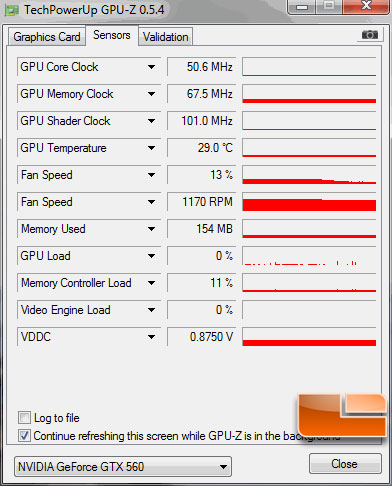Click the Close button
This screenshot has width=392, height=486.
(344, 464)
